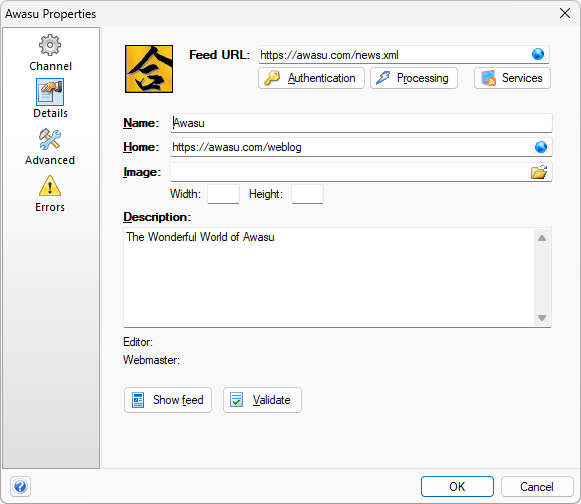The width and height of the screenshot is (581, 504).
Task: Open home page via globe icon
Action: [x=541, y=147]
